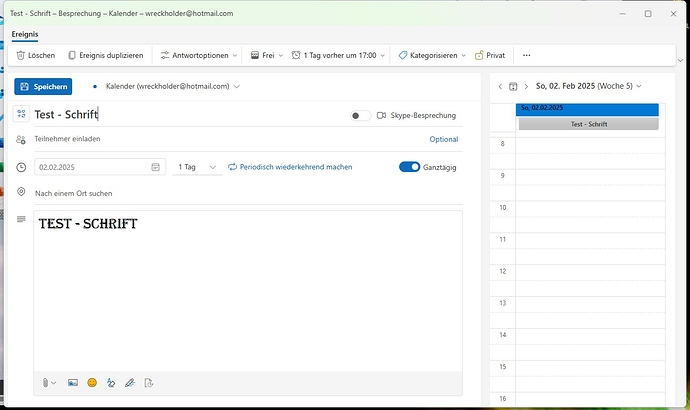Click the clock icon beside the date field
The width and height of the screenshot is (690, 410).
pyautogui.click(x=21, y=167)
